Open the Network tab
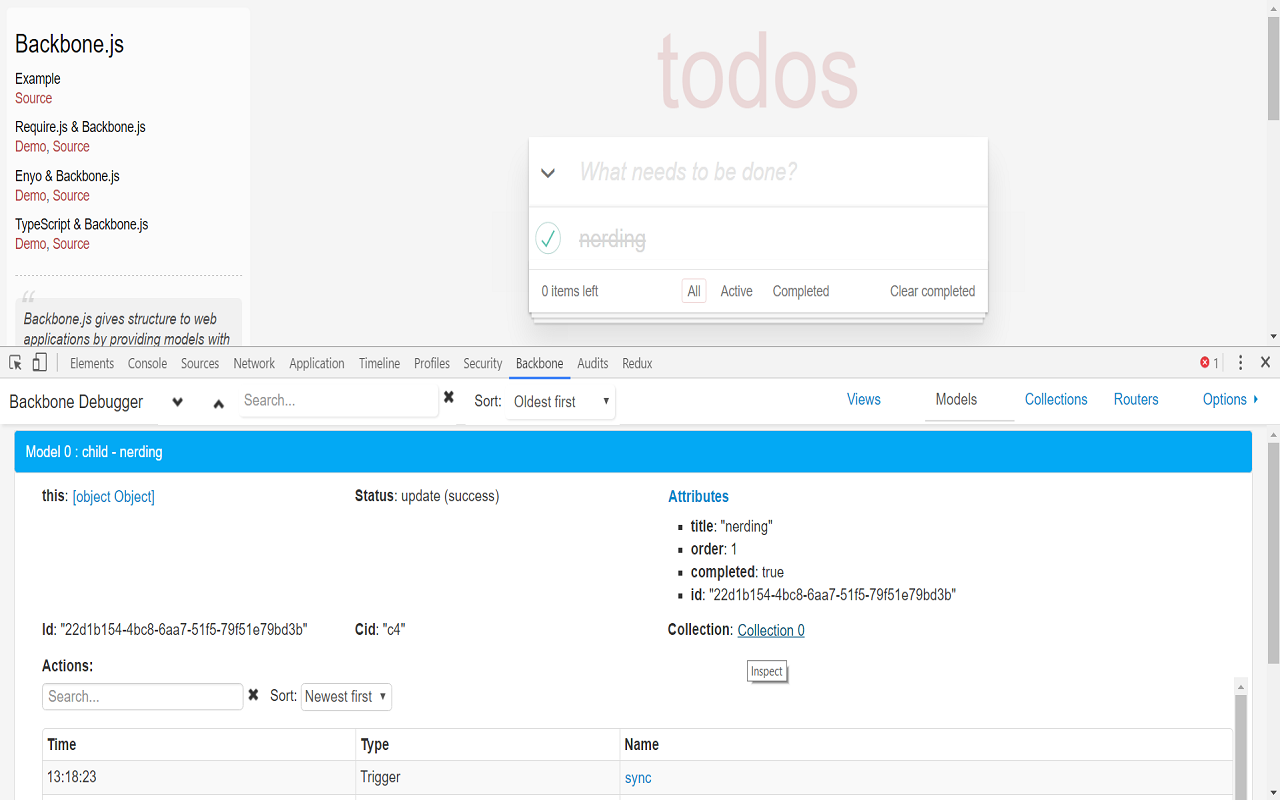 pos(254,363)
